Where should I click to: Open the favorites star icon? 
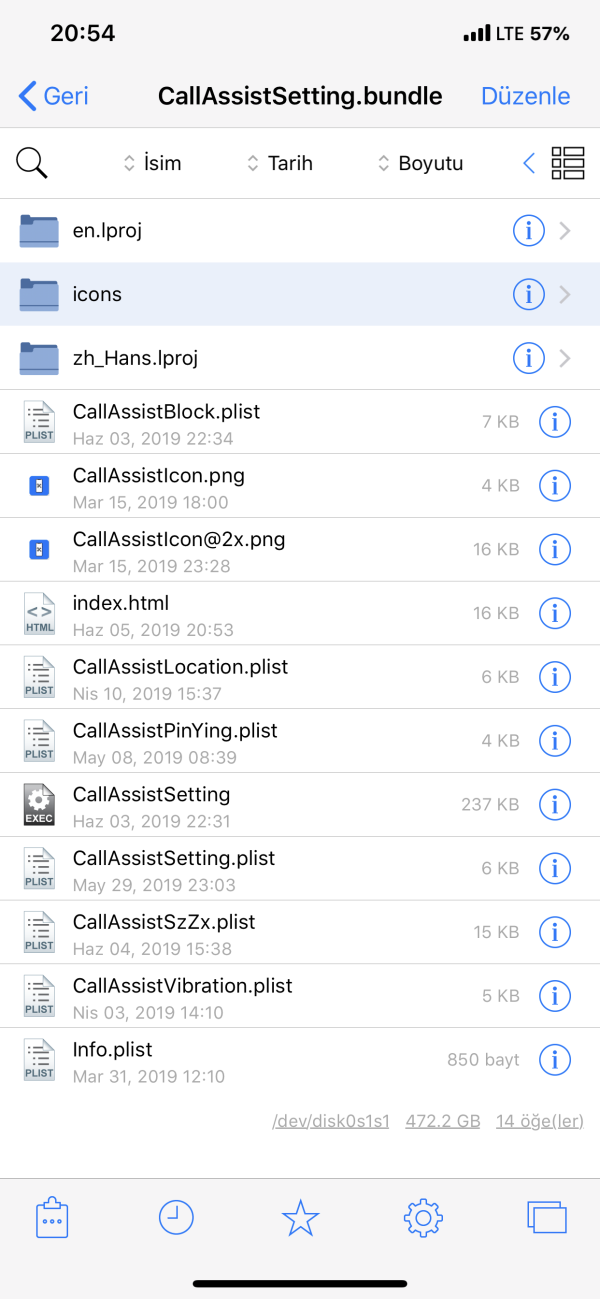[x=300, y=1218]
